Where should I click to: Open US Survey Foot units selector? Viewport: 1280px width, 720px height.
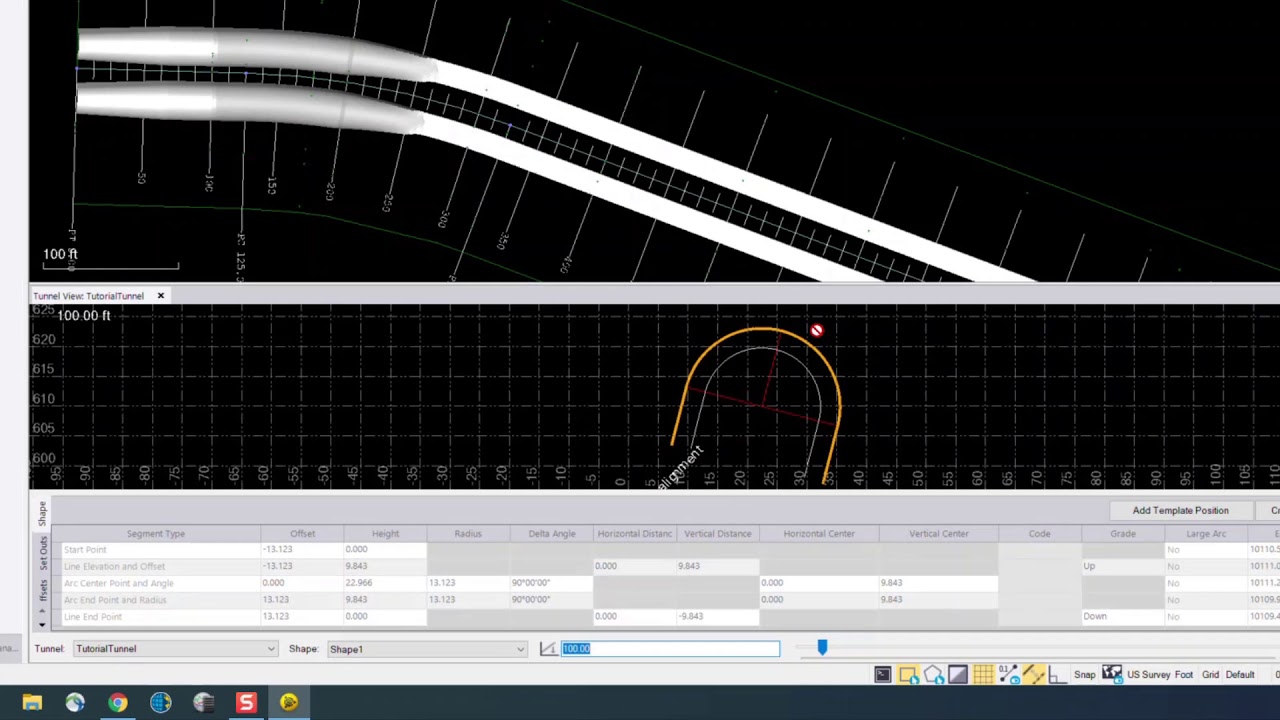coord(1160,675)
